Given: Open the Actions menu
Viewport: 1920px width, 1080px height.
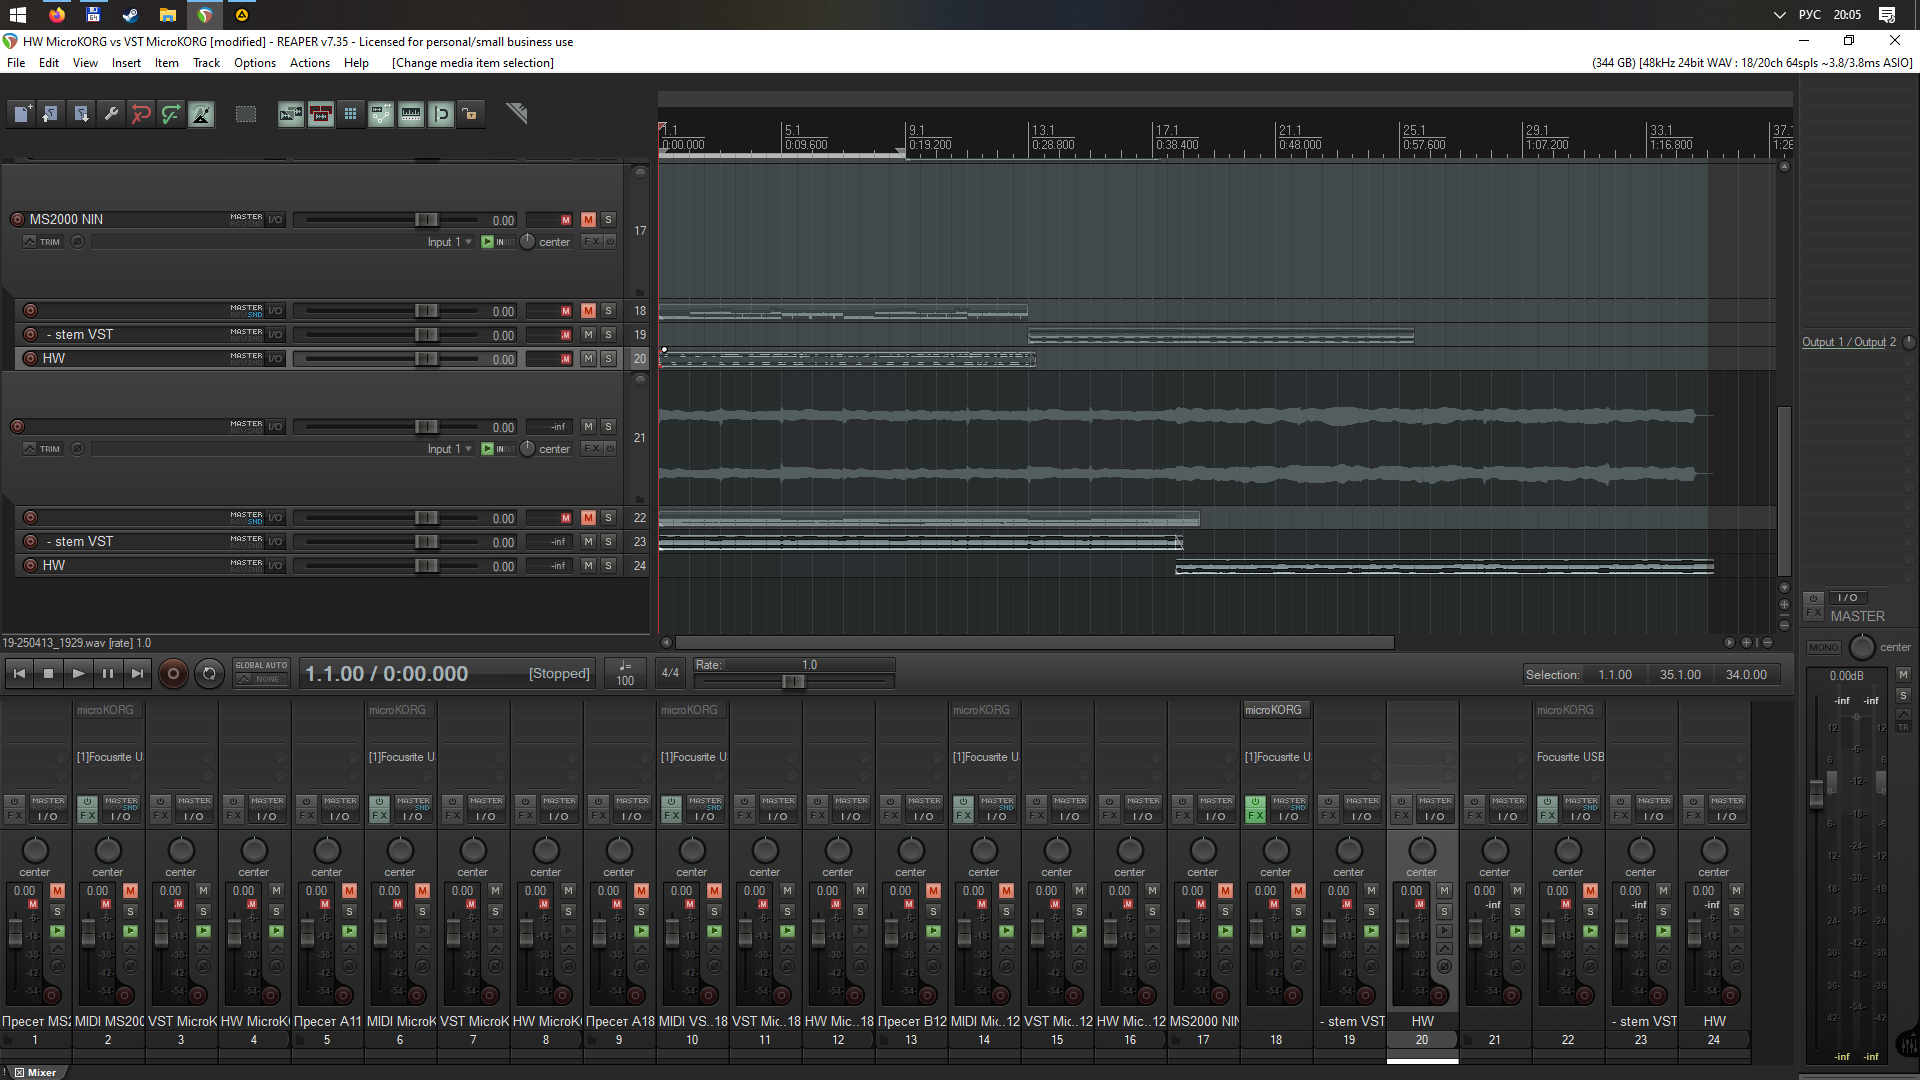Looking at the screenshot, I should [x=309, y=63].
